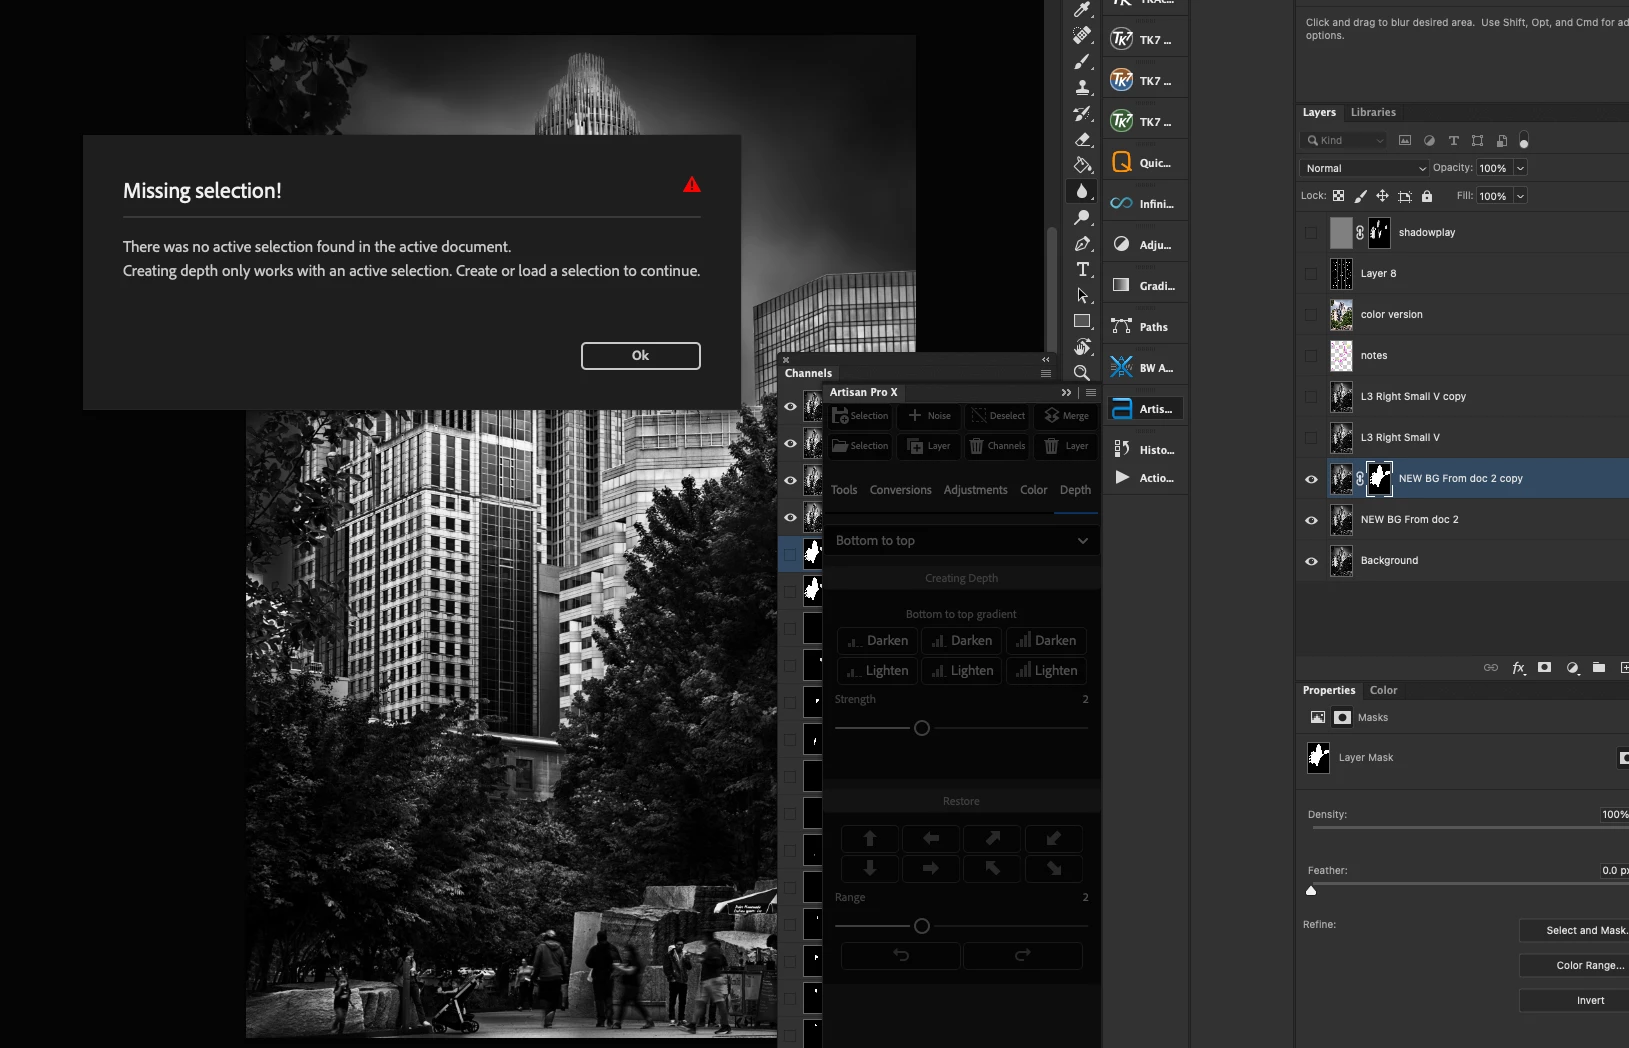Screen dimensions: 1629x1048
Task: Select the Spot Healing Brush tool
Action: pyautogui.click(x=1082, y=36)
